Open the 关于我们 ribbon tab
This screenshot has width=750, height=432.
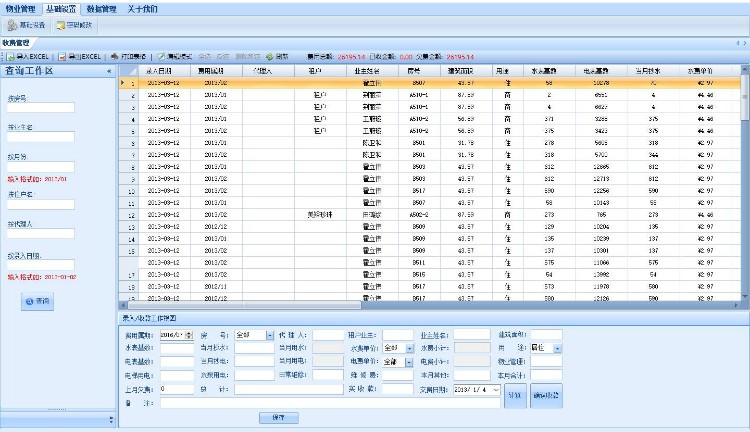[x=142, y=9]
